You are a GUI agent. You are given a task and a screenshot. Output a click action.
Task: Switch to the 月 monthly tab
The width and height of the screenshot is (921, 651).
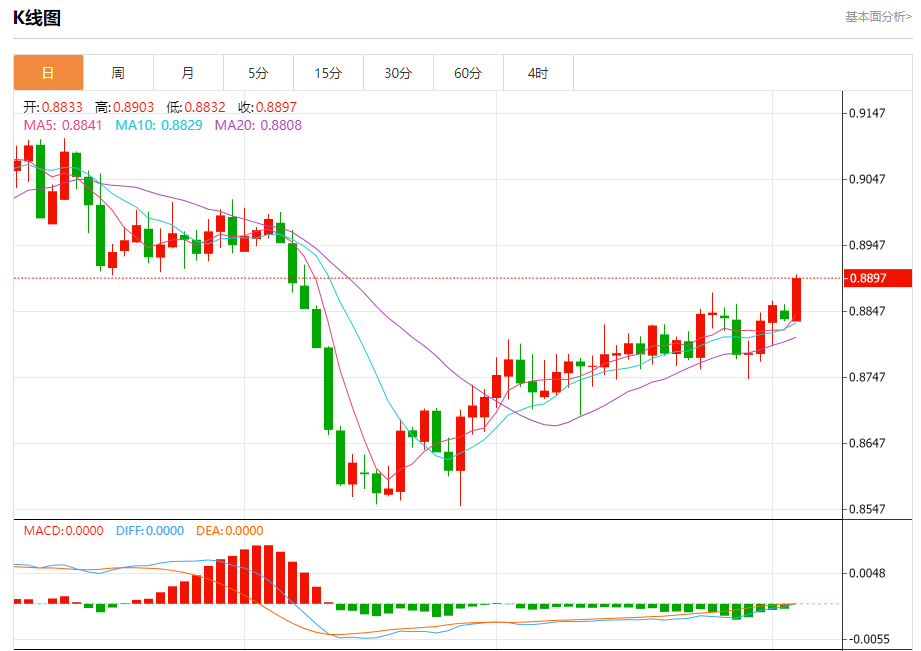coord(188,73)
